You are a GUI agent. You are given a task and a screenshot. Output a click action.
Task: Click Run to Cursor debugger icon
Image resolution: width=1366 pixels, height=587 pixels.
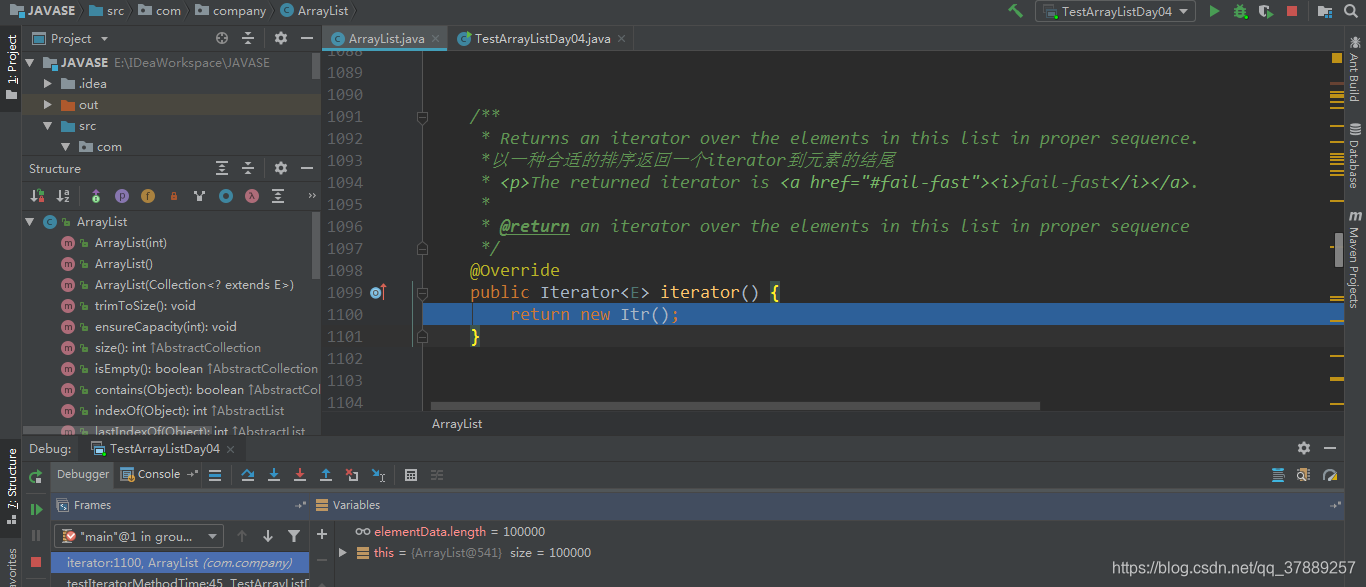(x=378, y=475)
